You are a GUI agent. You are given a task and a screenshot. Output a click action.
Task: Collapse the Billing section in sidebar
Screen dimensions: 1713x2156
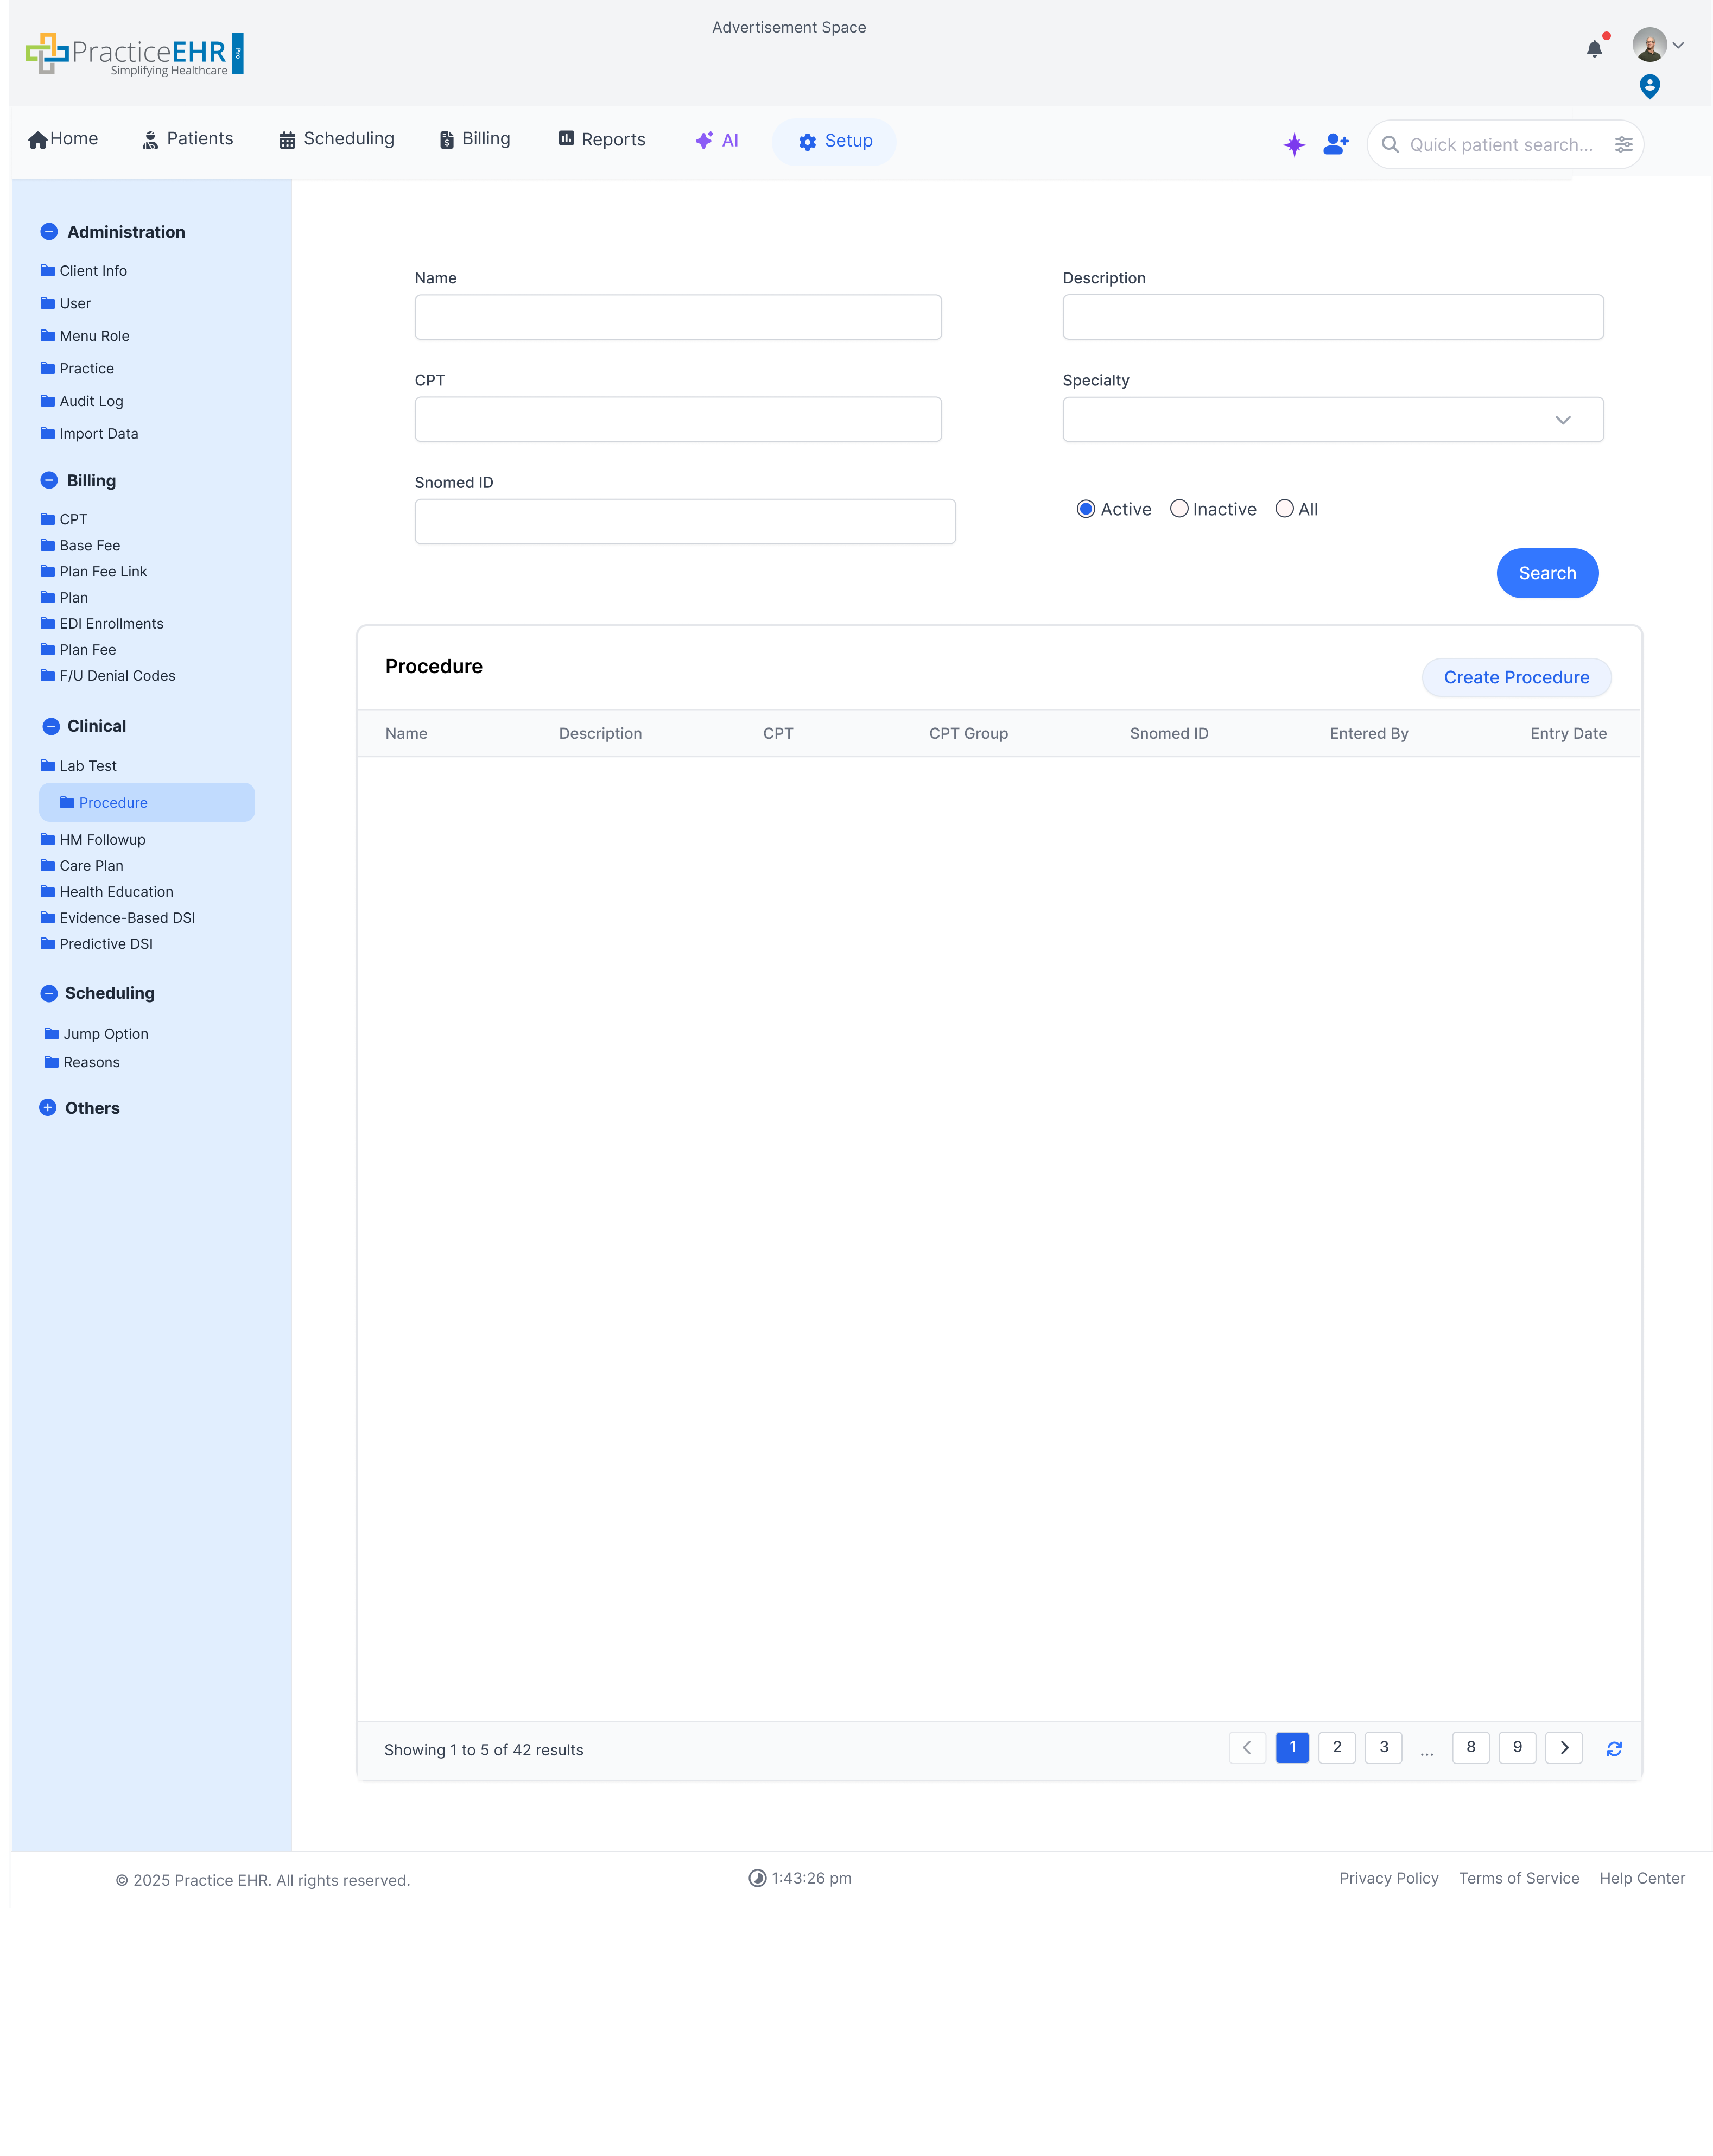coord(49,480)
